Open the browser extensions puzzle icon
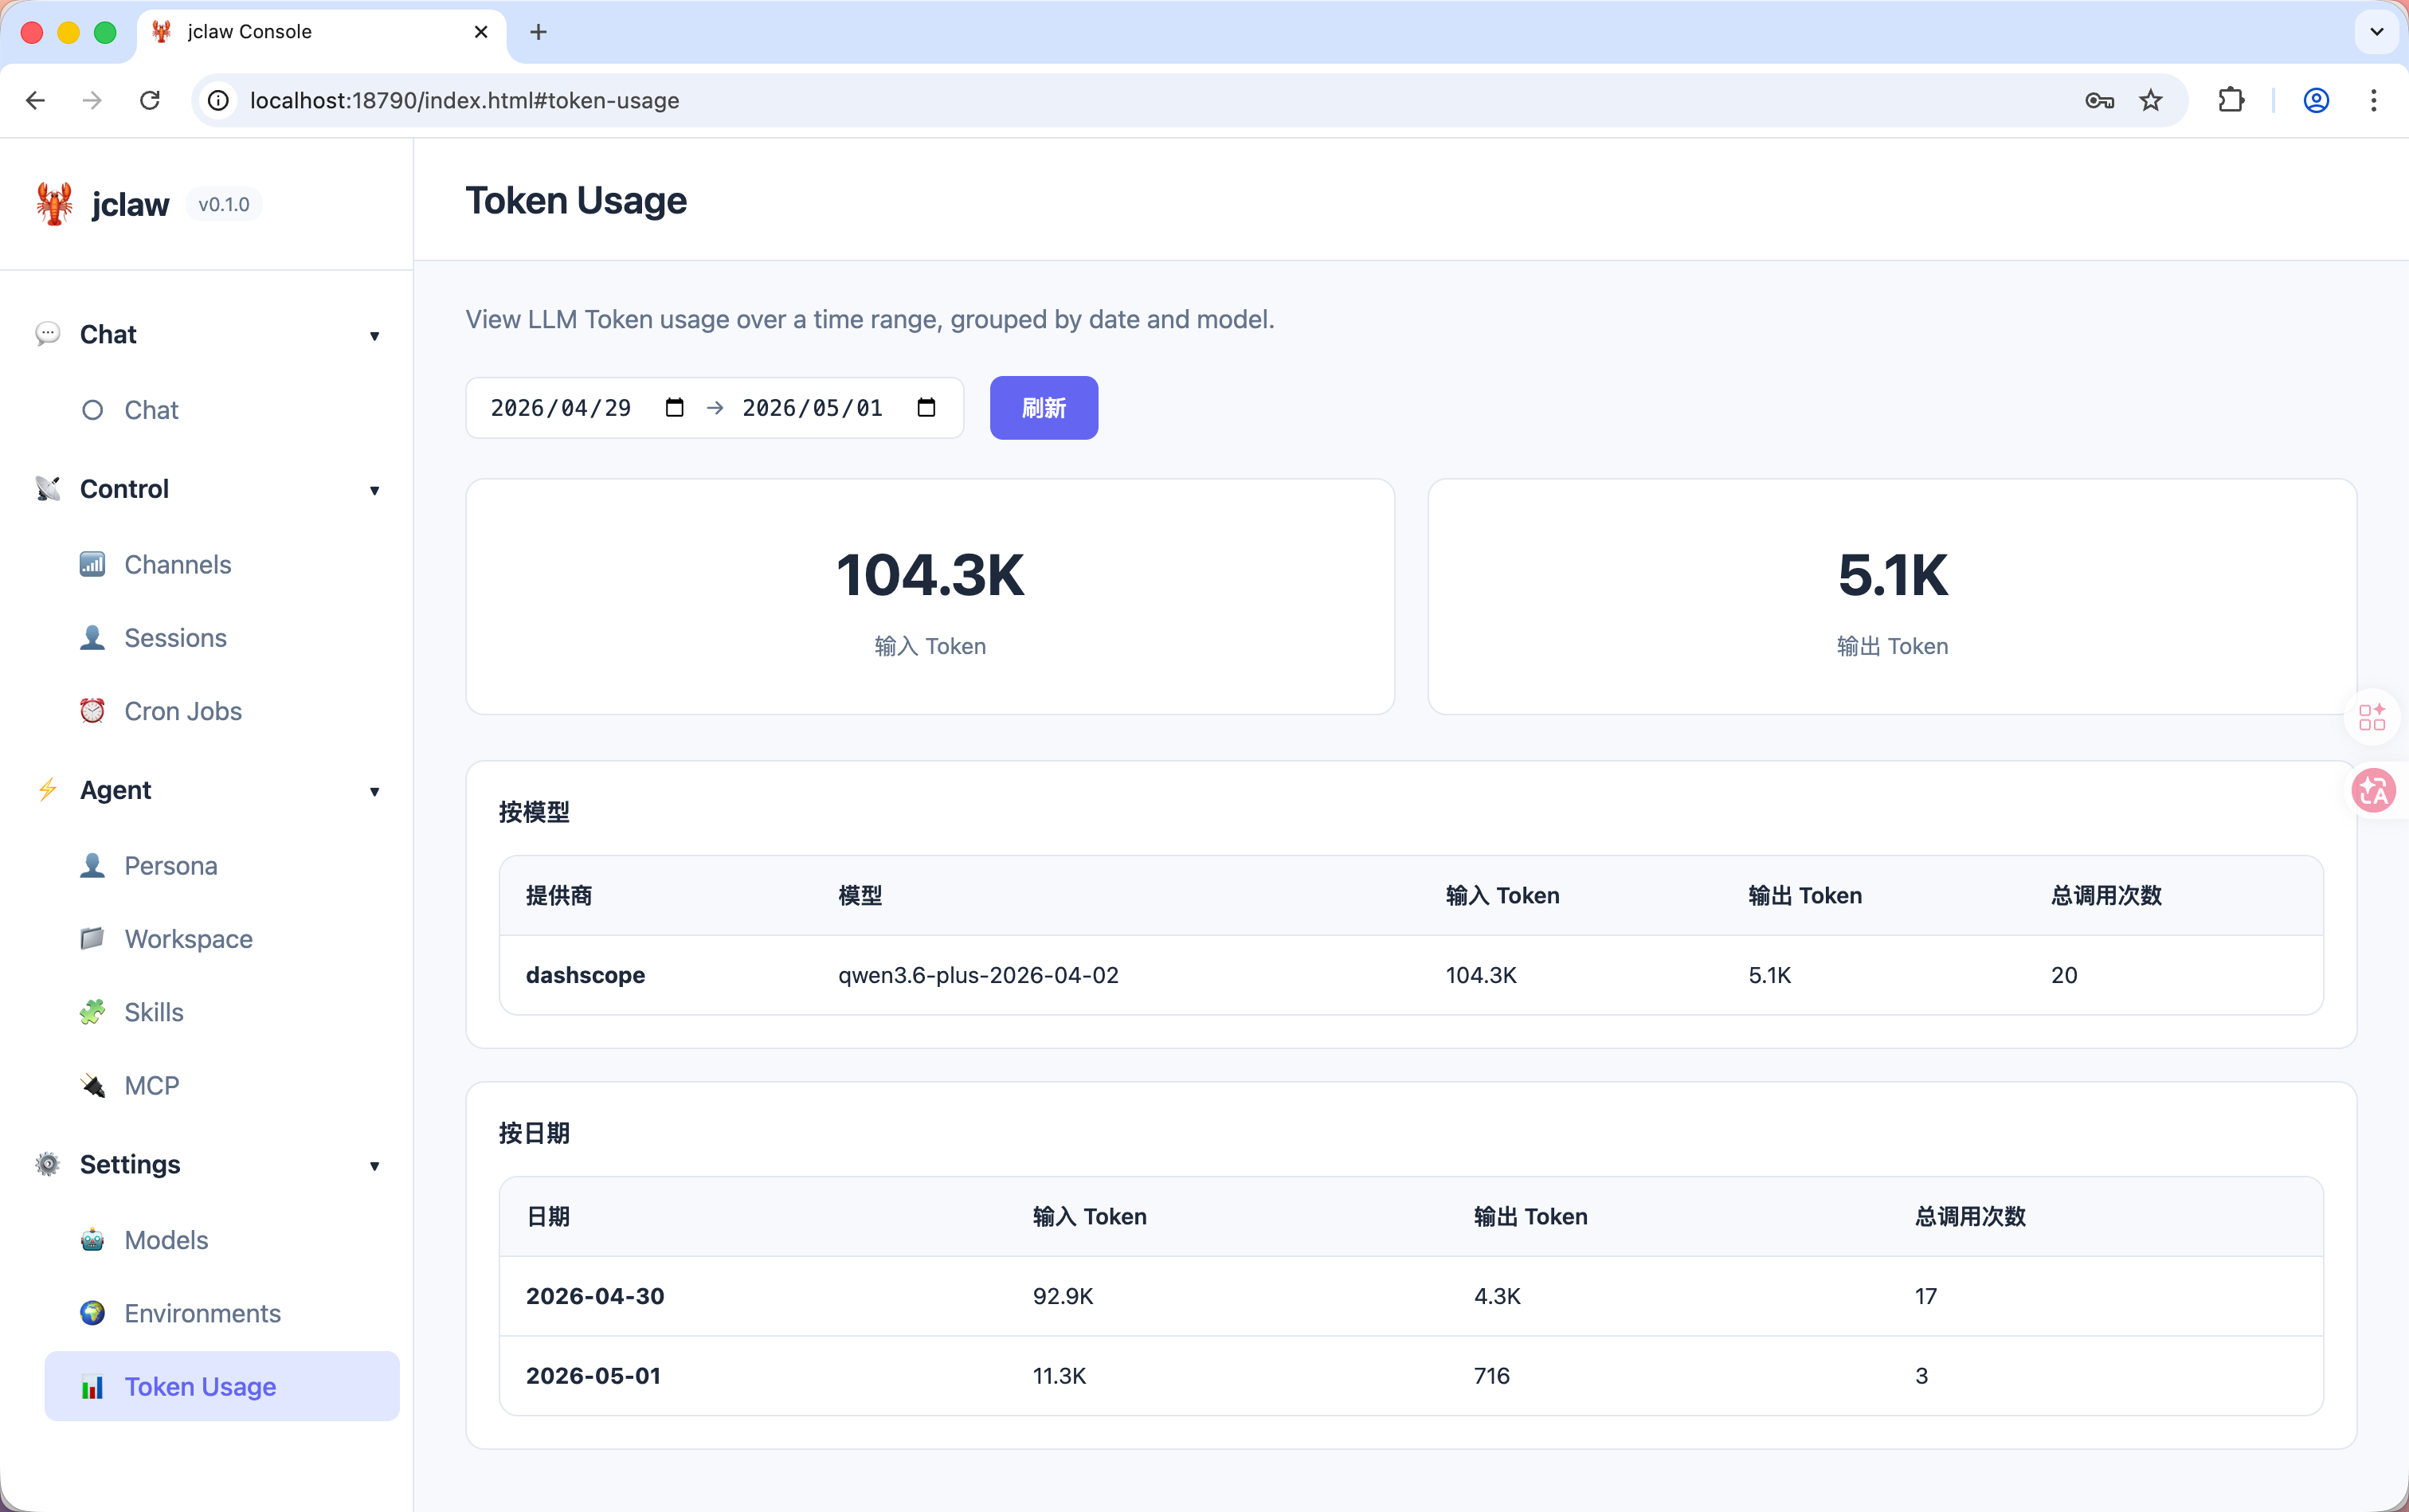Image resolution: width=2409 pixels, height=1512 pixels. click(2231, 100)
